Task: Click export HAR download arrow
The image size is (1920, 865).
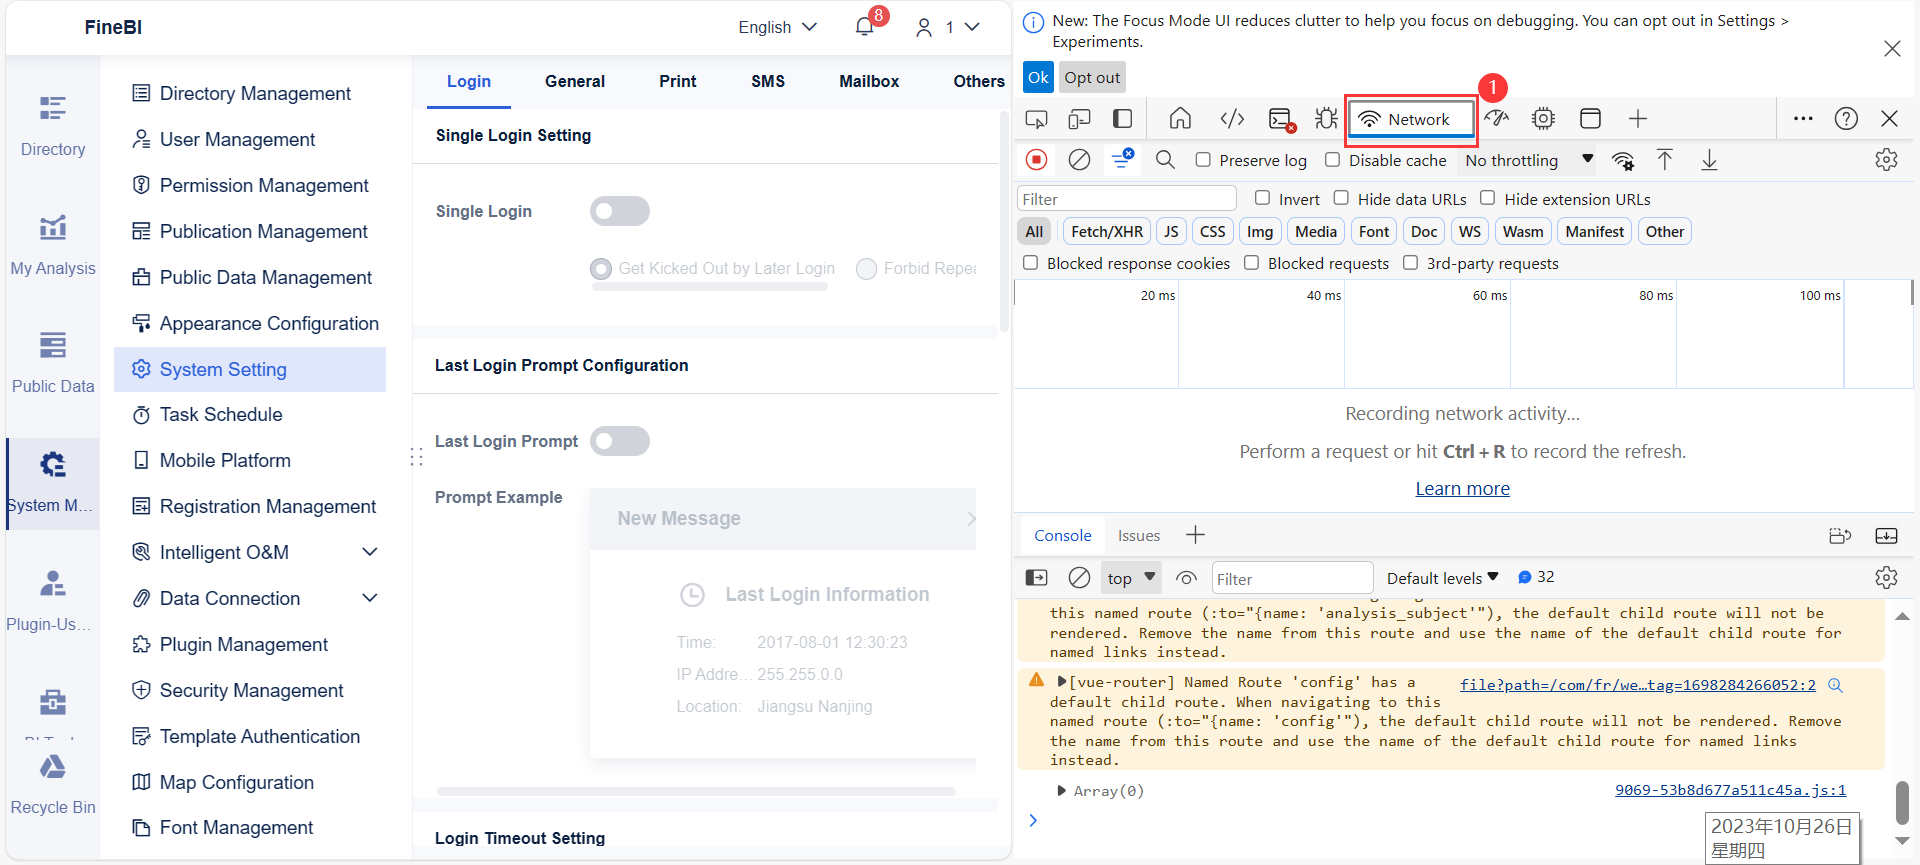Action: [x=1709, y=160]
